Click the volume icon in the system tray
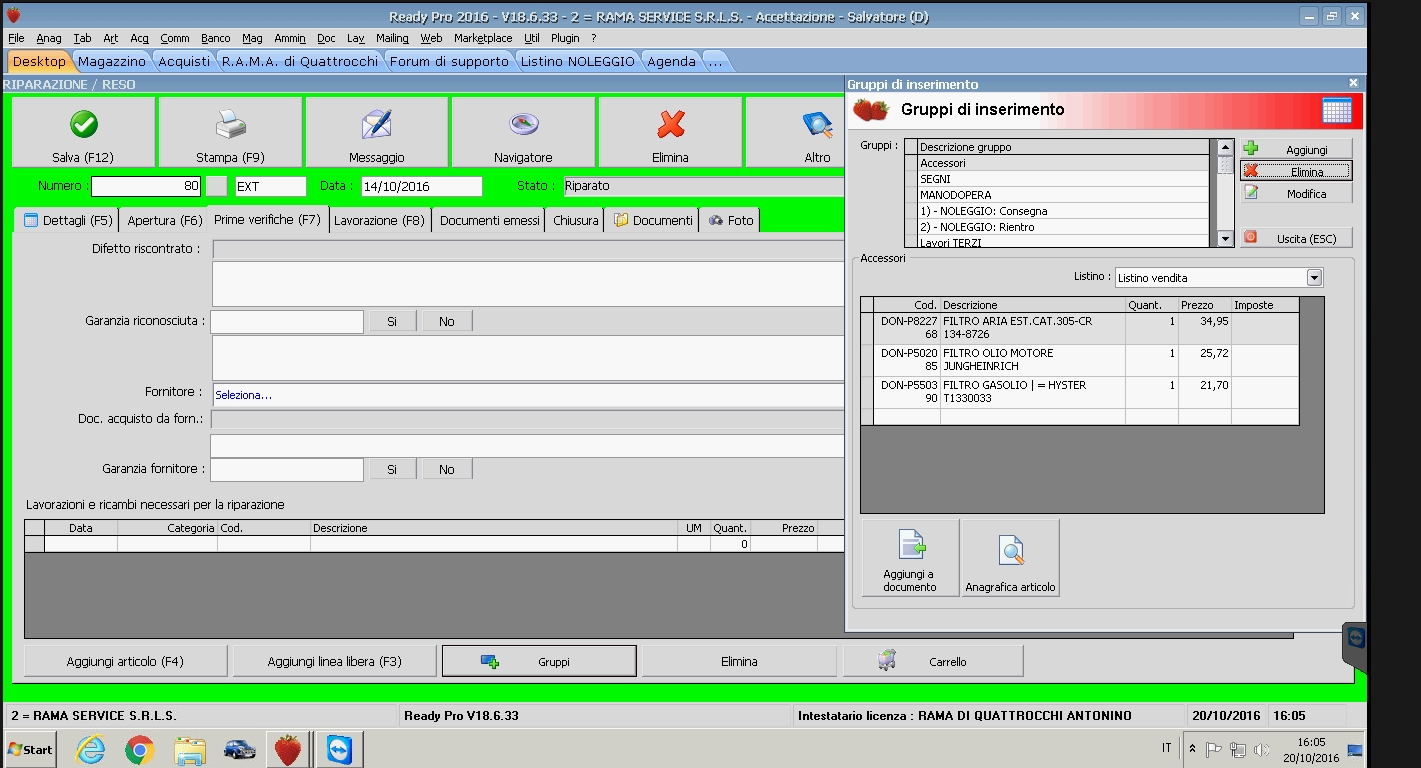 coord(1262,749)
